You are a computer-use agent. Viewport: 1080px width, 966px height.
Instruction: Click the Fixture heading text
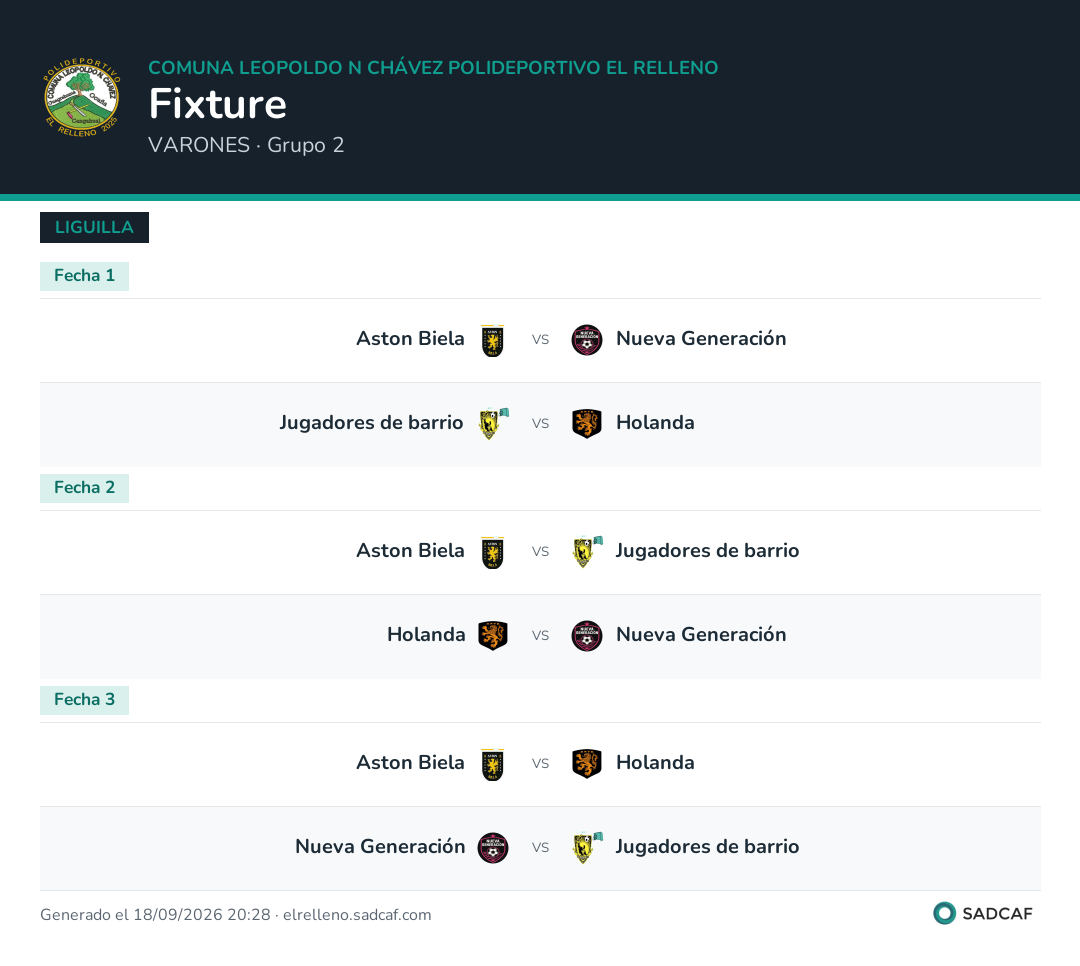click(x=218, y=104)
